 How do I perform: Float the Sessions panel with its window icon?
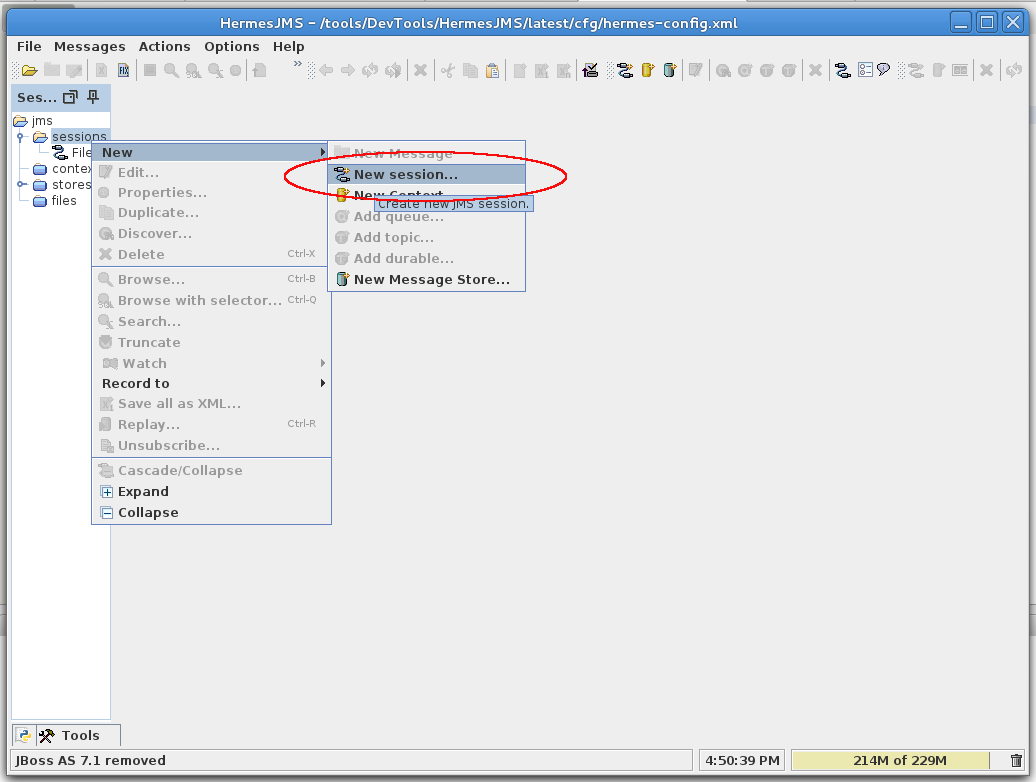70,97
